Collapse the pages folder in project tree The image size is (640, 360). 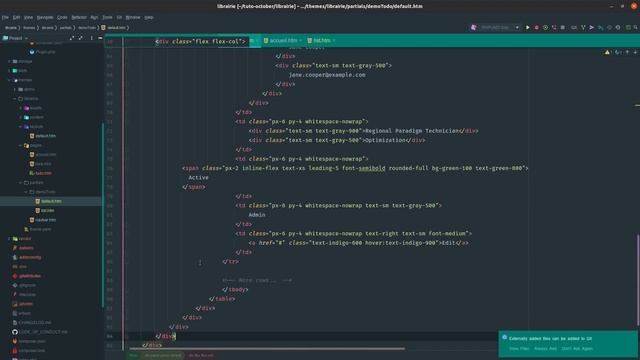[21, 145]
